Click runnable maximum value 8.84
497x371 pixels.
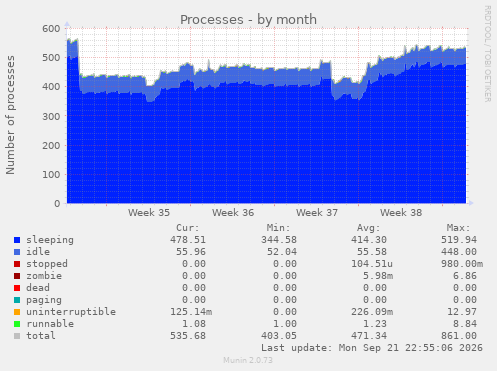coord(465,324)
